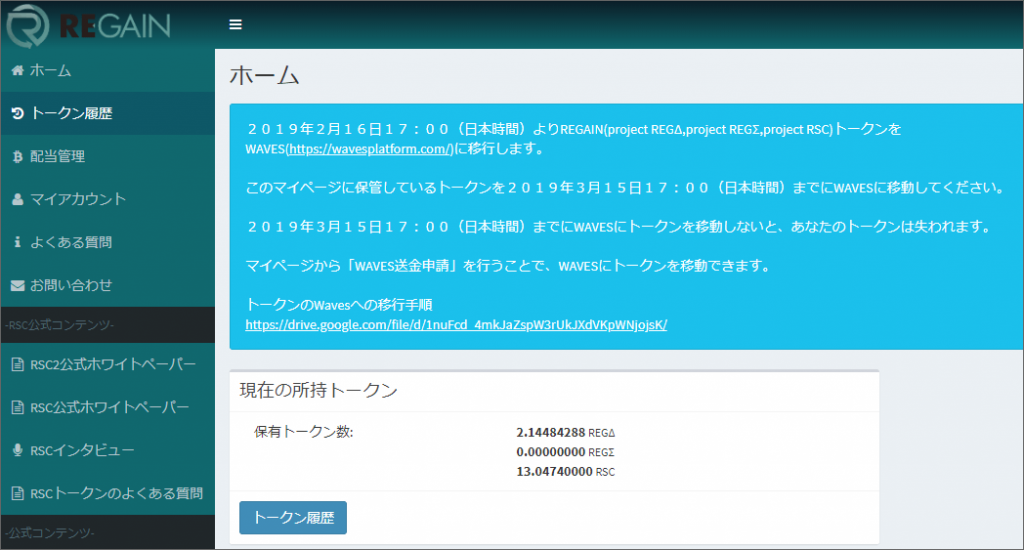Select the 2.14484288 REGΔ balance
Image resolution: width=1024 pixels, height=550 pixels.
point(566,432)
